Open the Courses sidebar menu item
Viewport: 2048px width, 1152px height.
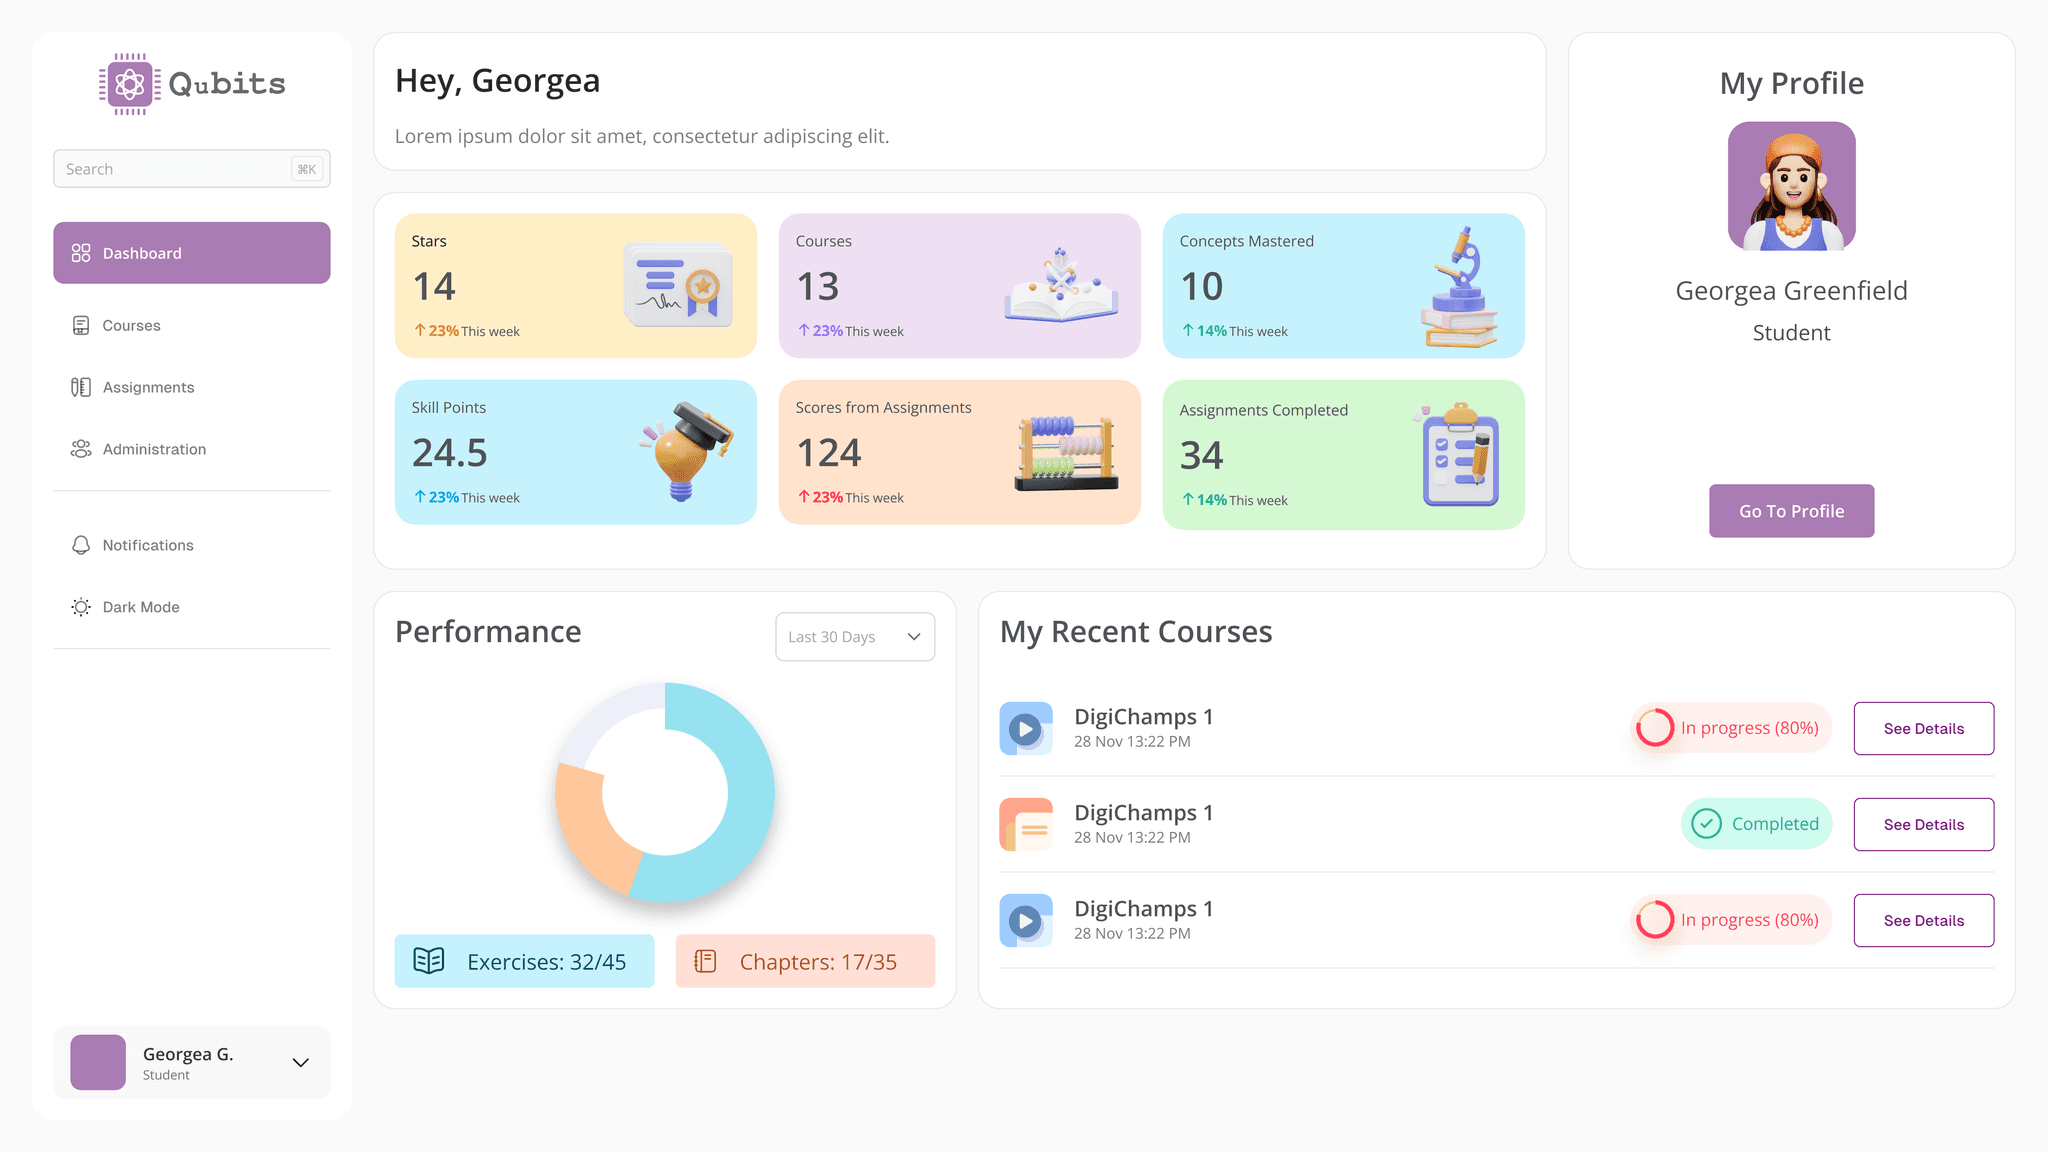point(131,325)
